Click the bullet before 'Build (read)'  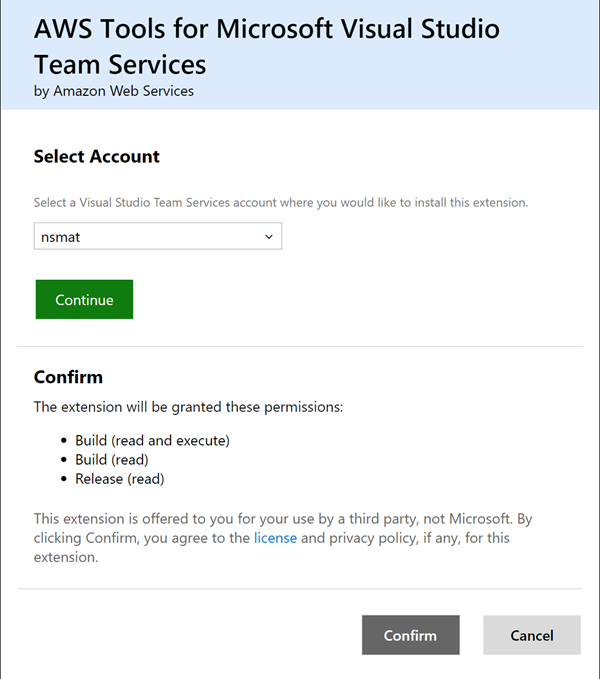(64, 460)
